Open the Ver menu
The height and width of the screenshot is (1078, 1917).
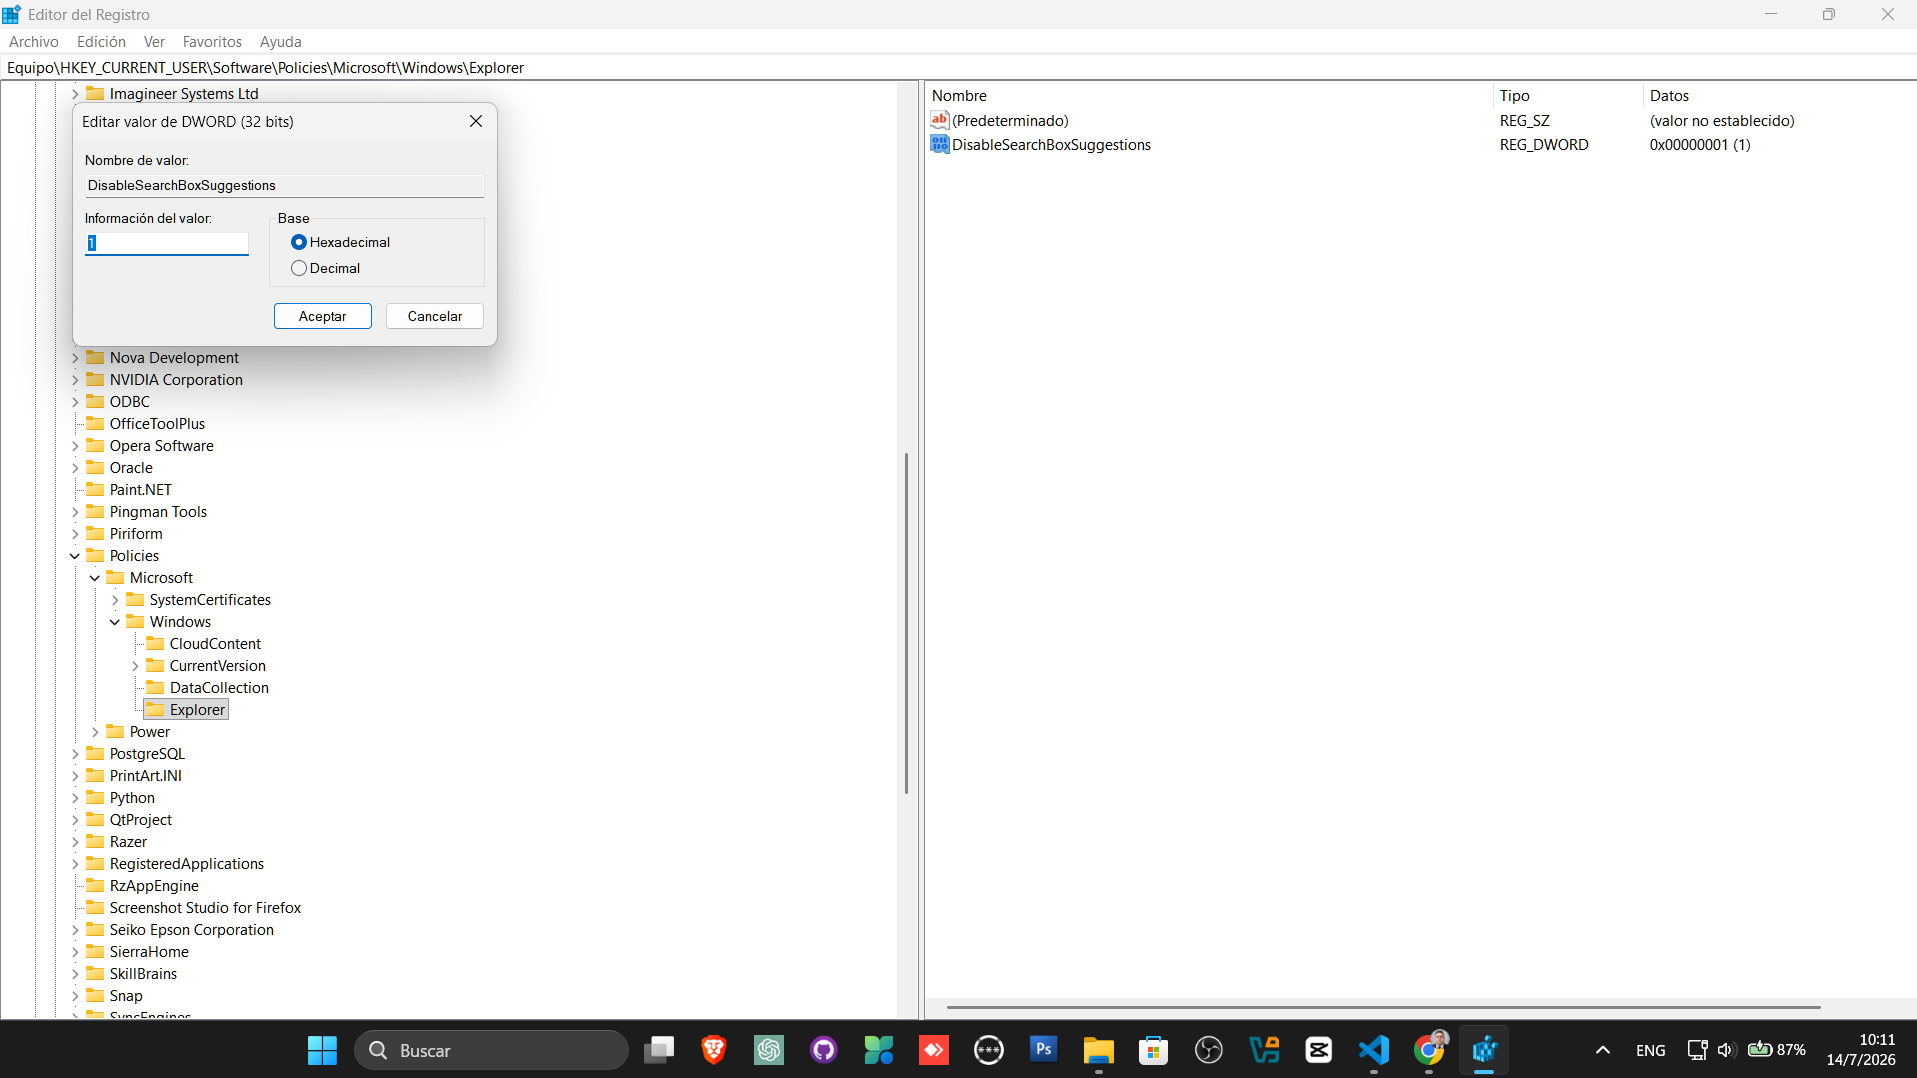click(x=154, y=41)
